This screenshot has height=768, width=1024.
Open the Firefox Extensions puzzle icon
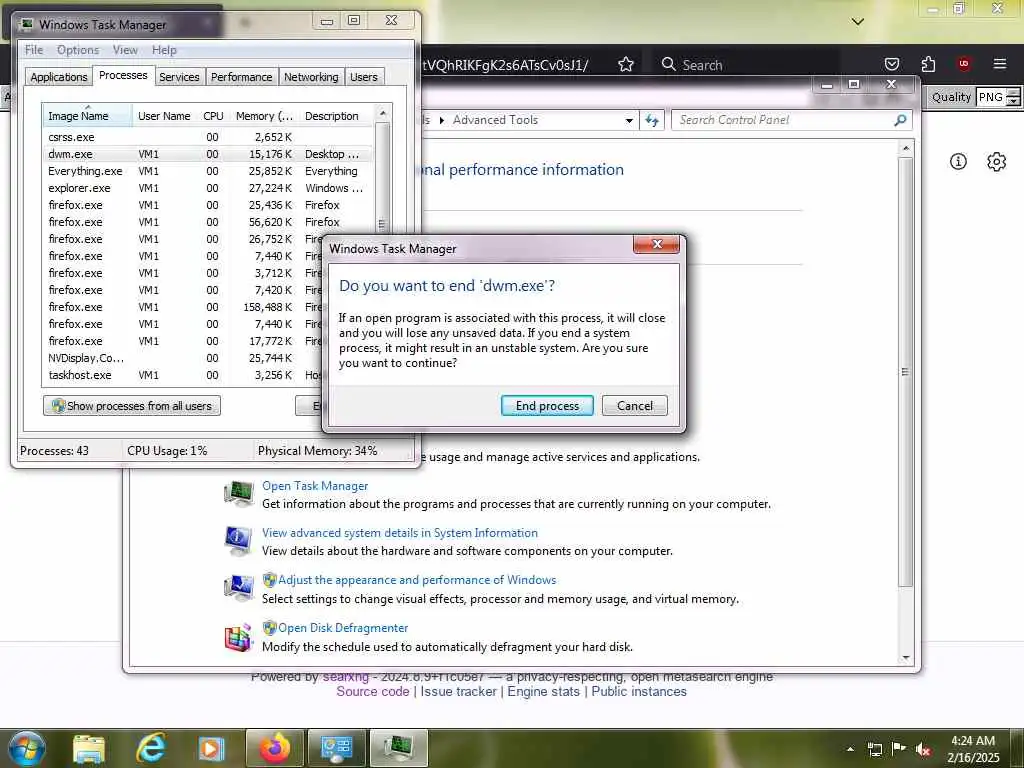(928, 64)
